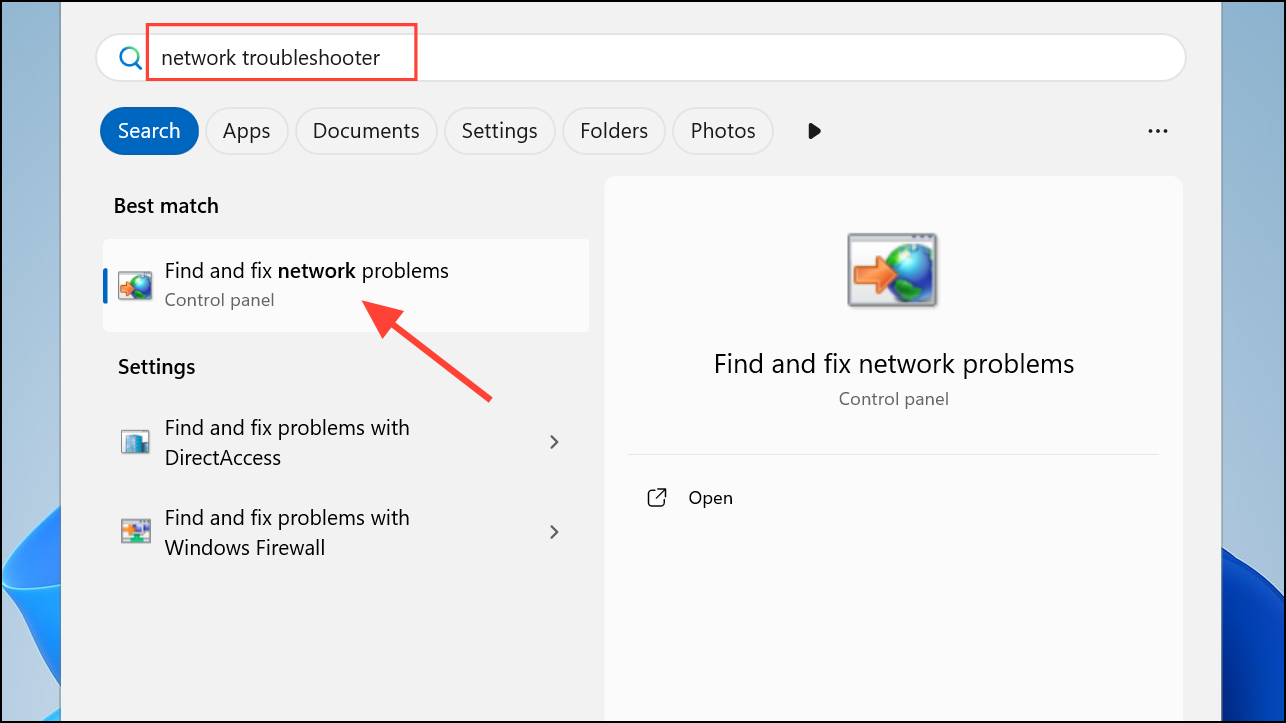This screenshot has width=1286, height=723.
Task: Click the large network globe preview icon
Action: coord(893,269)
